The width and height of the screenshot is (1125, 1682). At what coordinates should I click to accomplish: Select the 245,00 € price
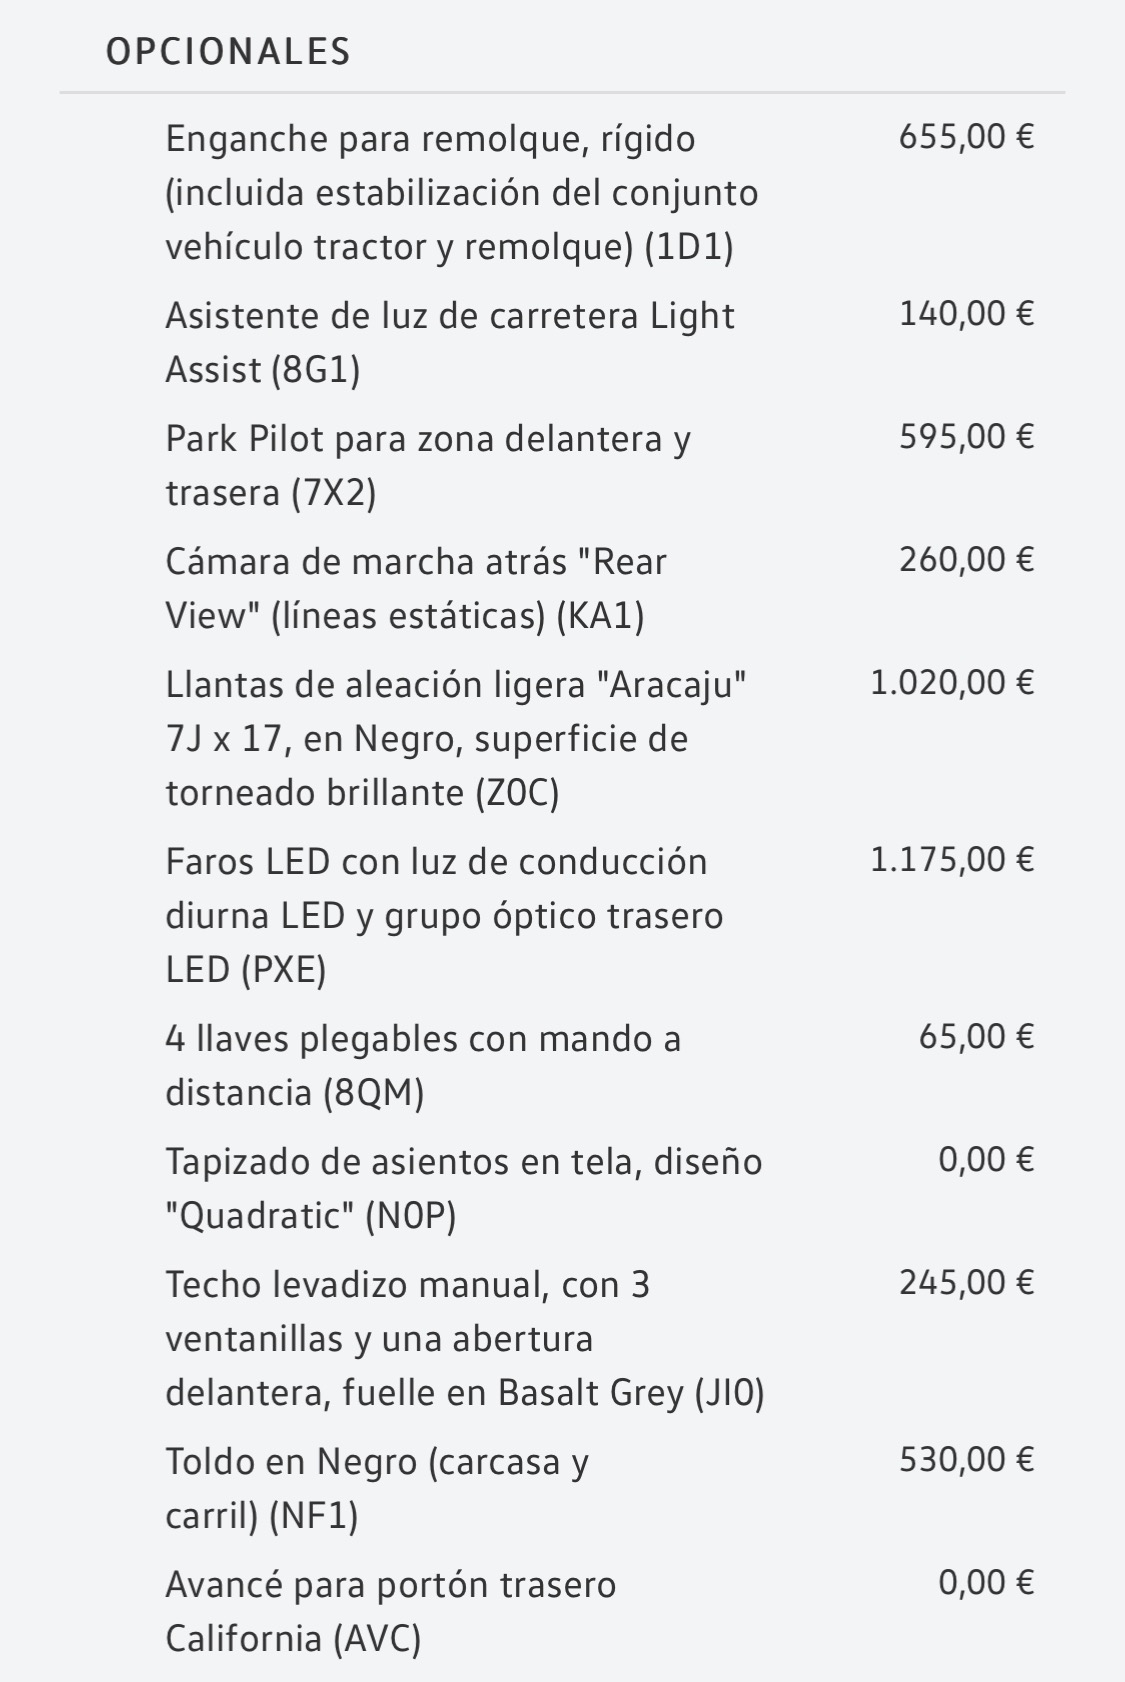coord(966,1282)
